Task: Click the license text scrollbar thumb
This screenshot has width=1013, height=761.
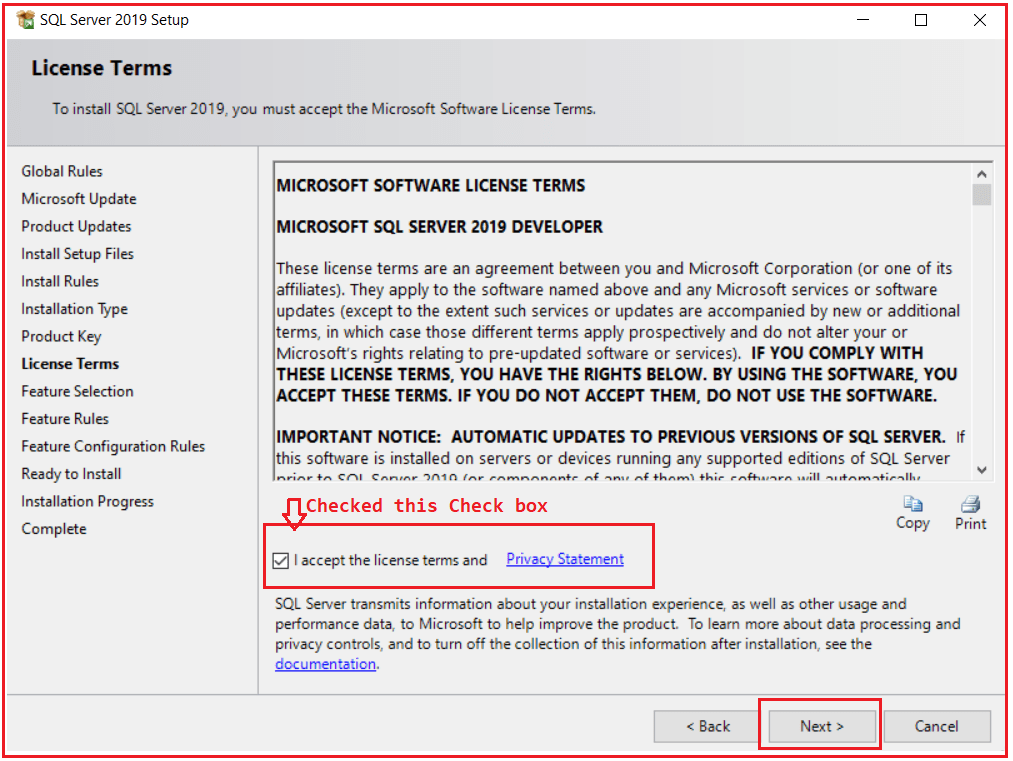Action: point(981,194)
